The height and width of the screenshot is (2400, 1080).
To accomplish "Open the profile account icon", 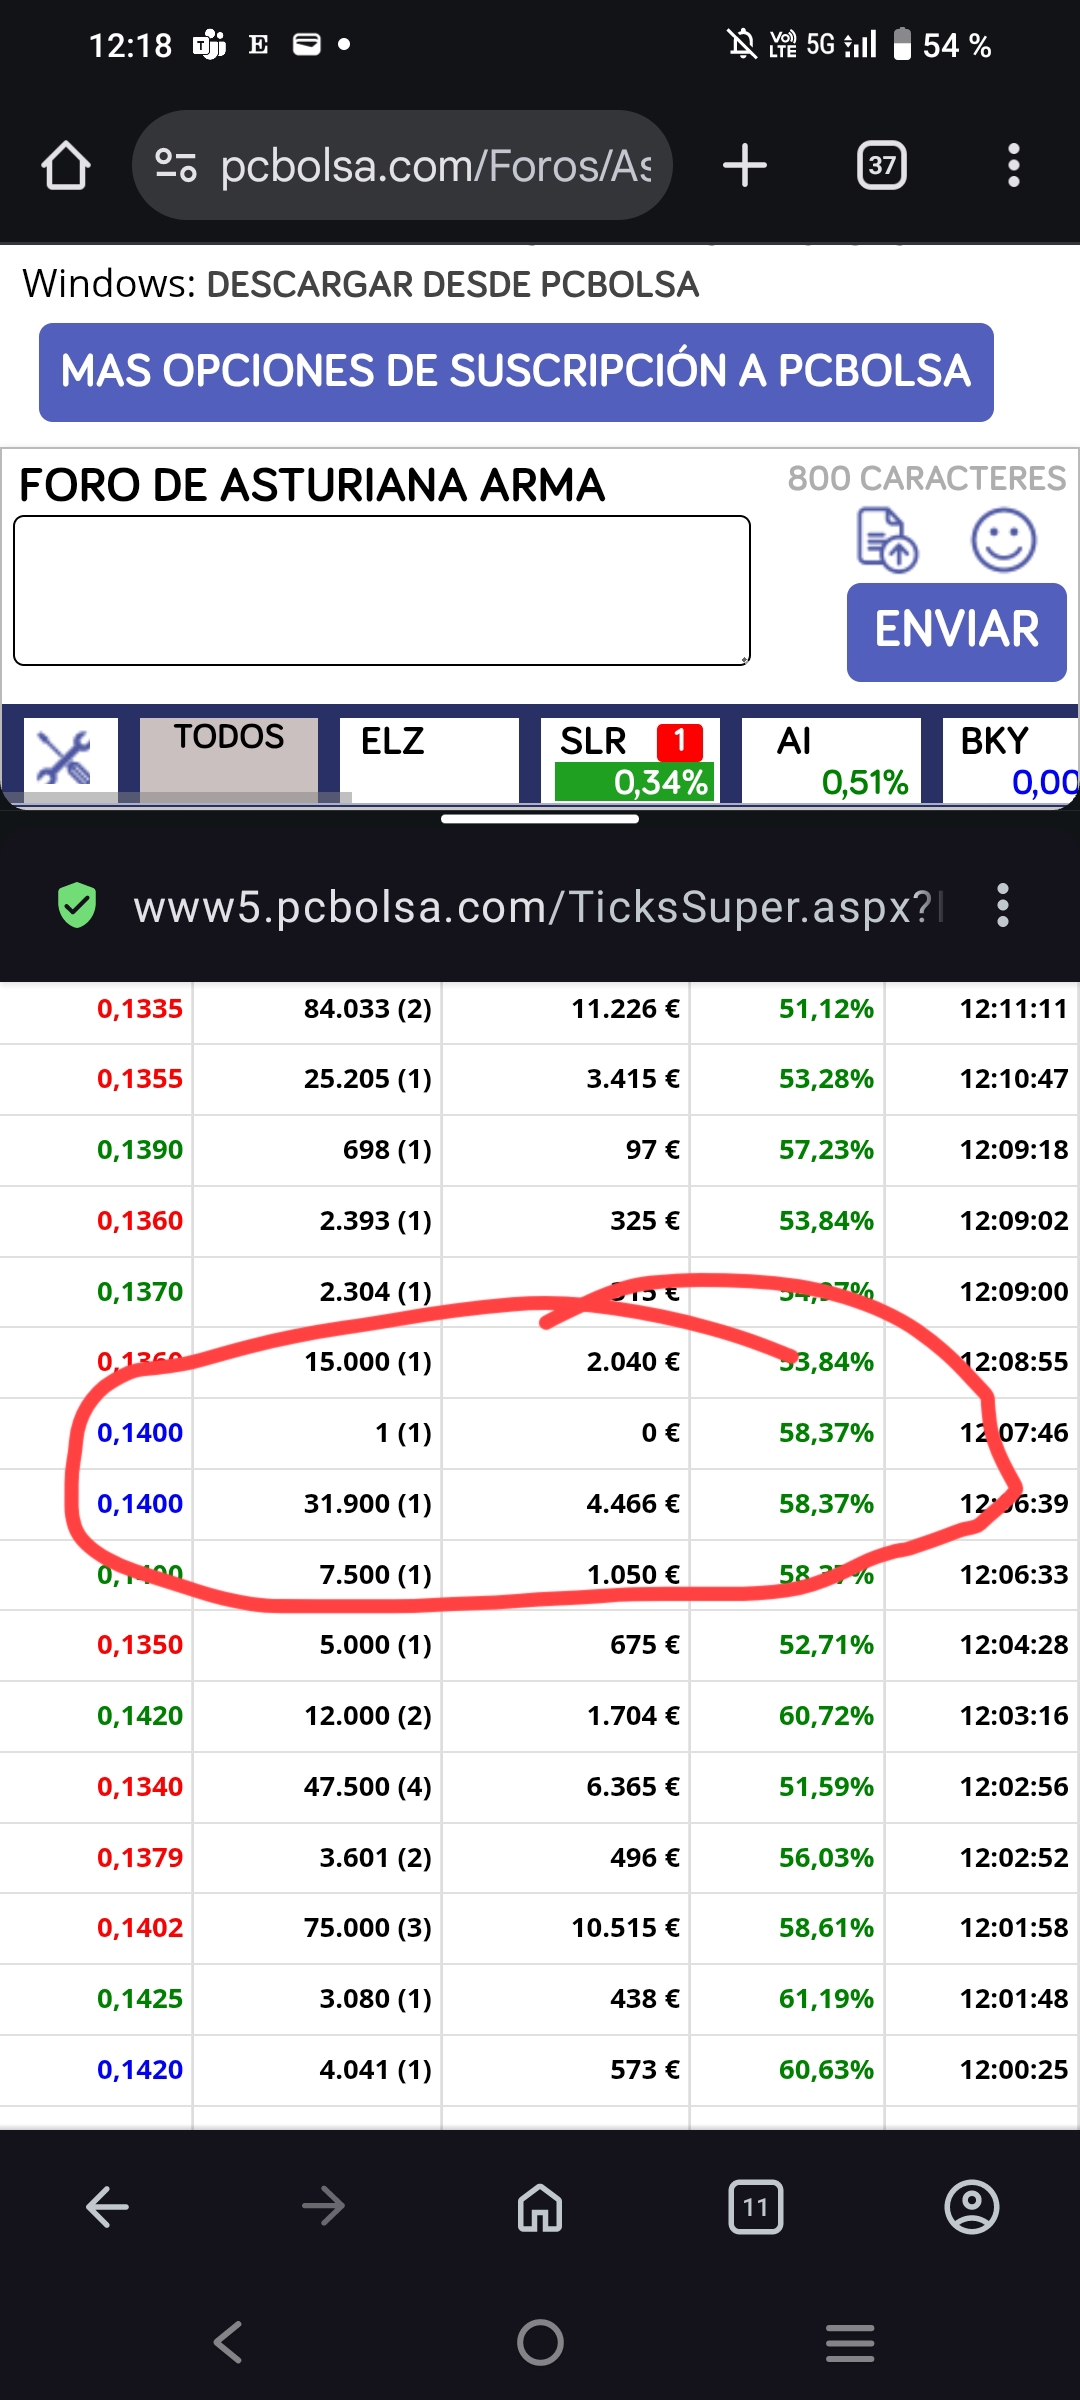I will click(972, 2206).
